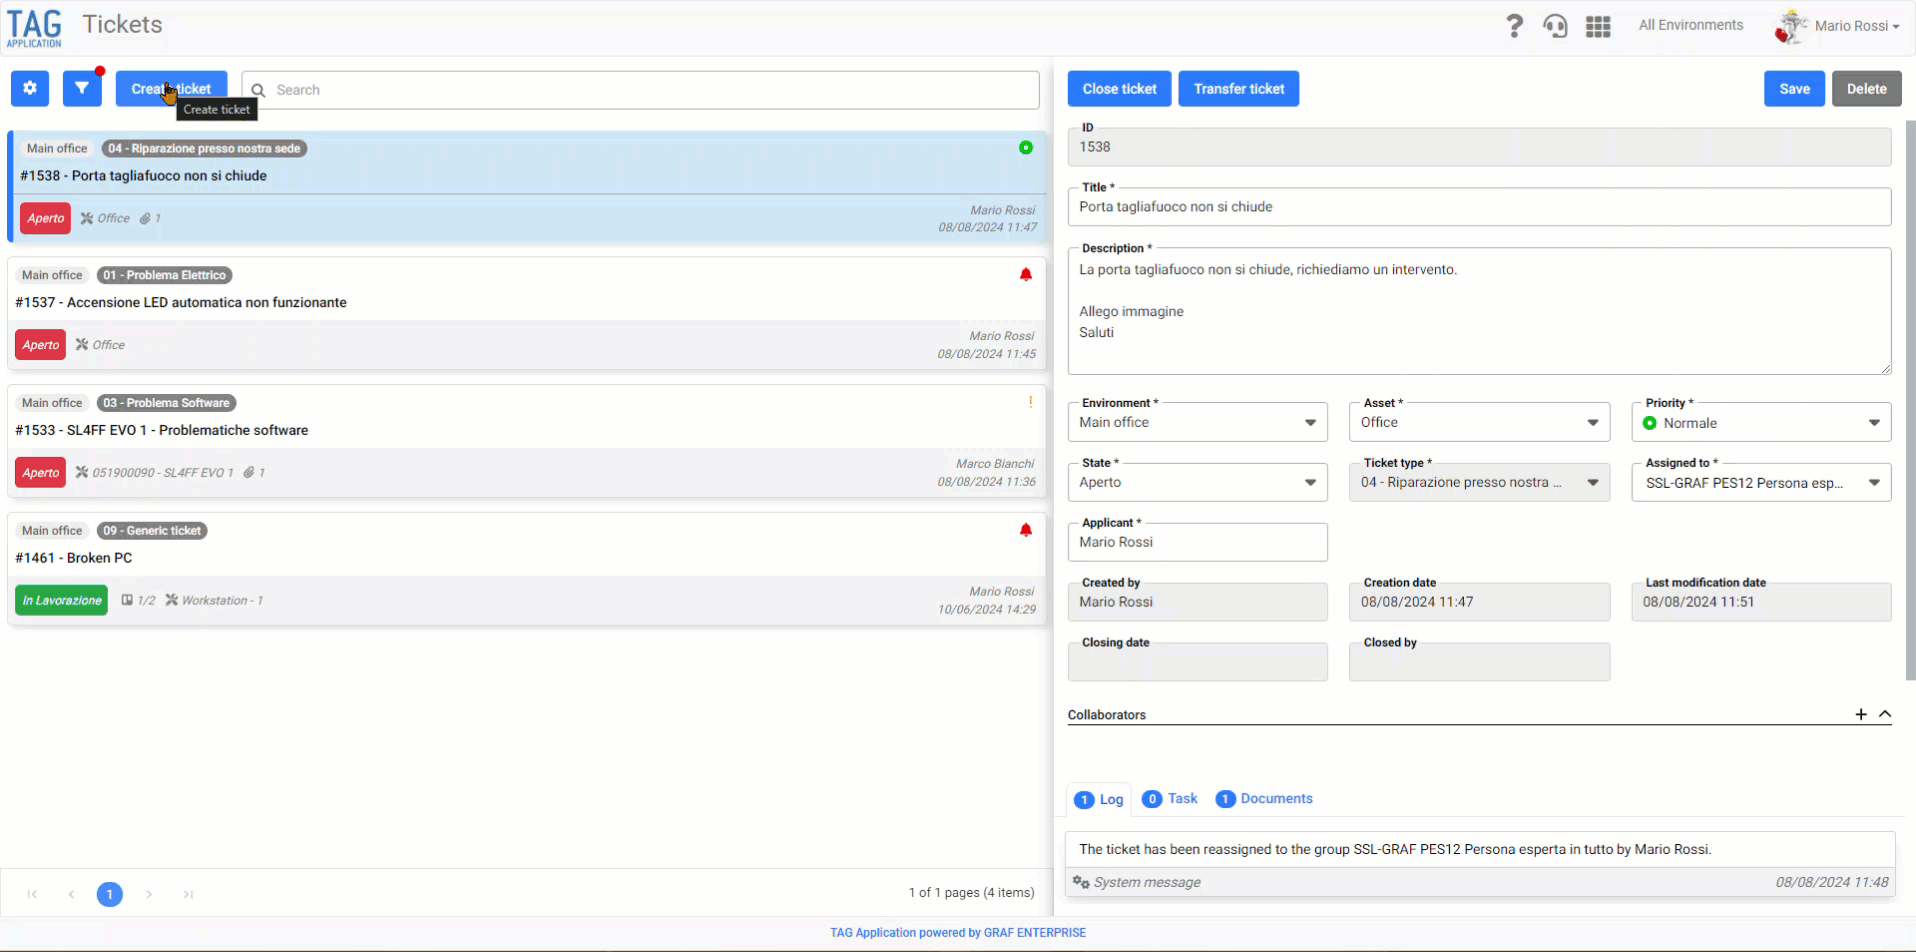Select ticket #1461 Broken PC
Viewport: 1916px width, 952px height.
coord(527,569)
